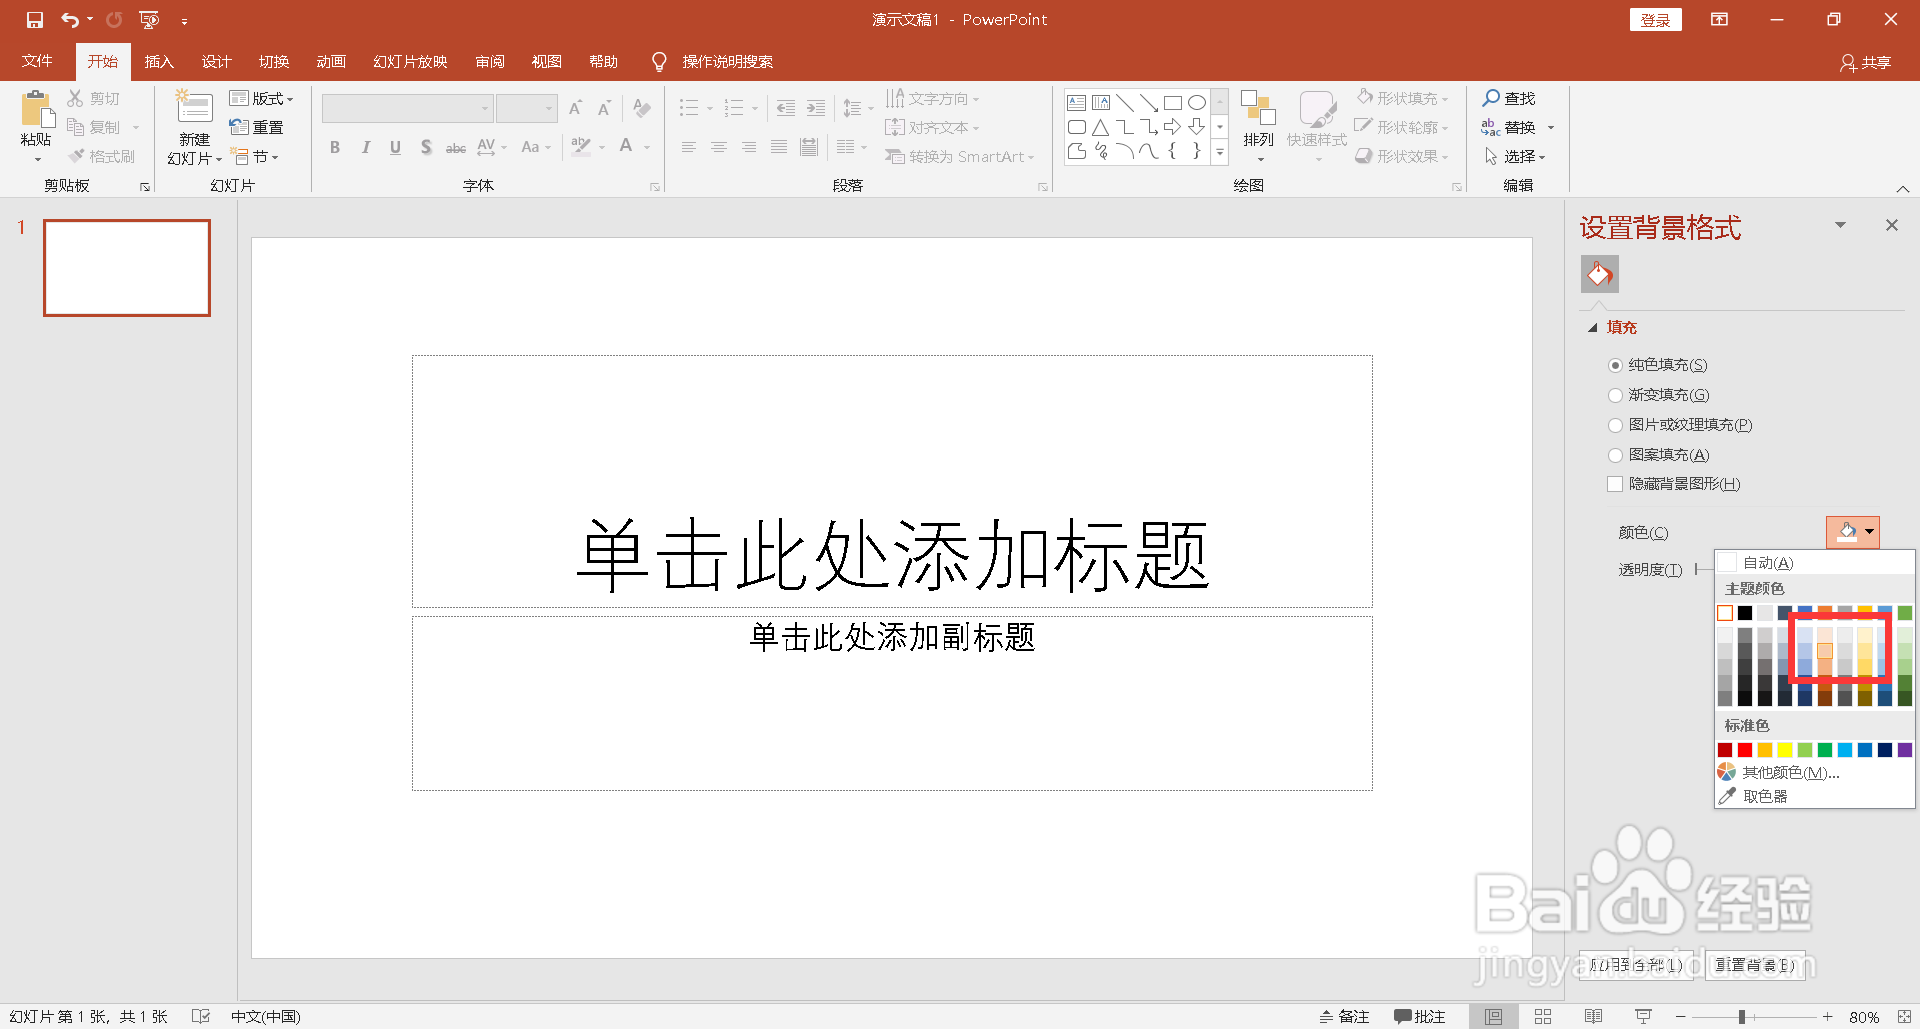The width and height of the screenshot is (1920, 1029).
Task: Click the Save icon in the quick access toolbar
Action: coord(35,20)
